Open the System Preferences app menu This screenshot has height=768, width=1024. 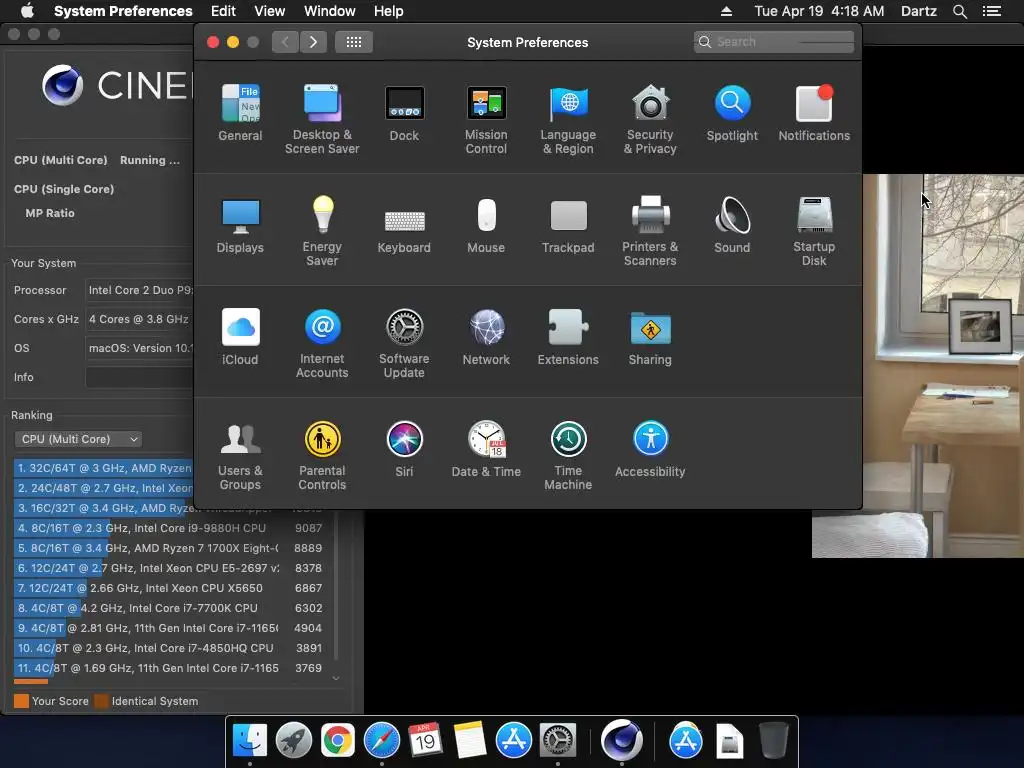click(x=123, y=11)
